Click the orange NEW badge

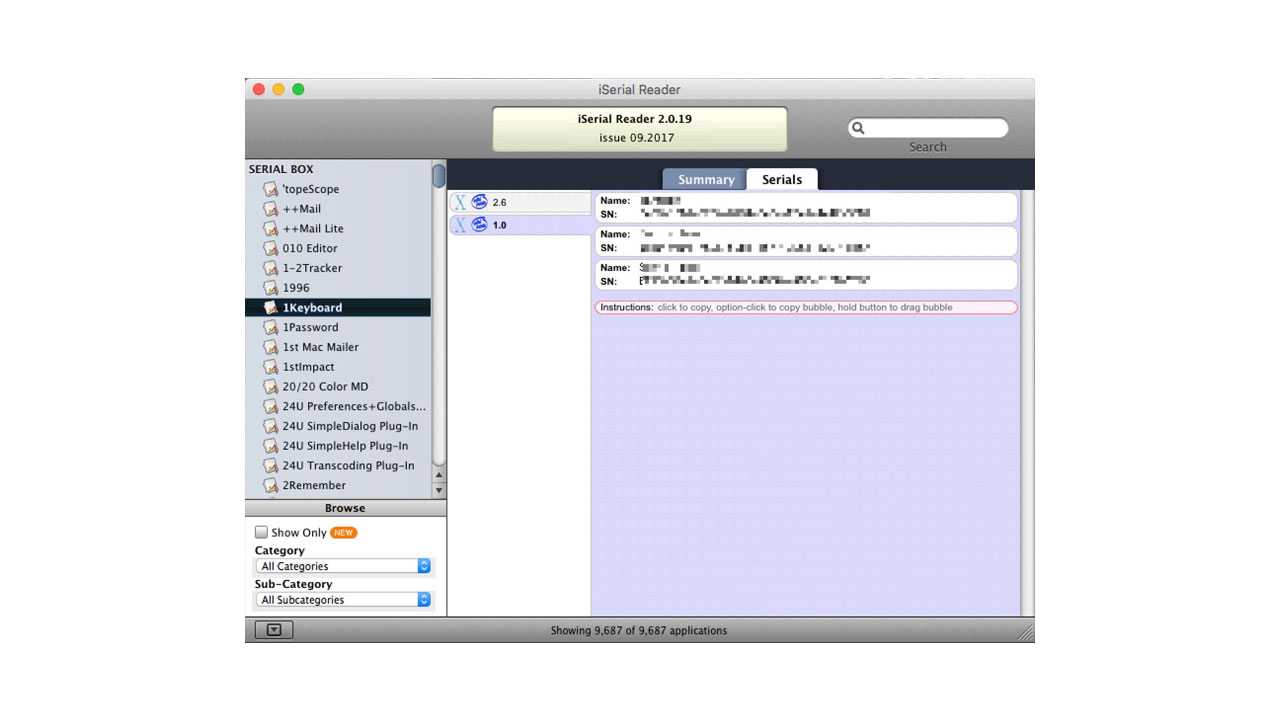343,533
